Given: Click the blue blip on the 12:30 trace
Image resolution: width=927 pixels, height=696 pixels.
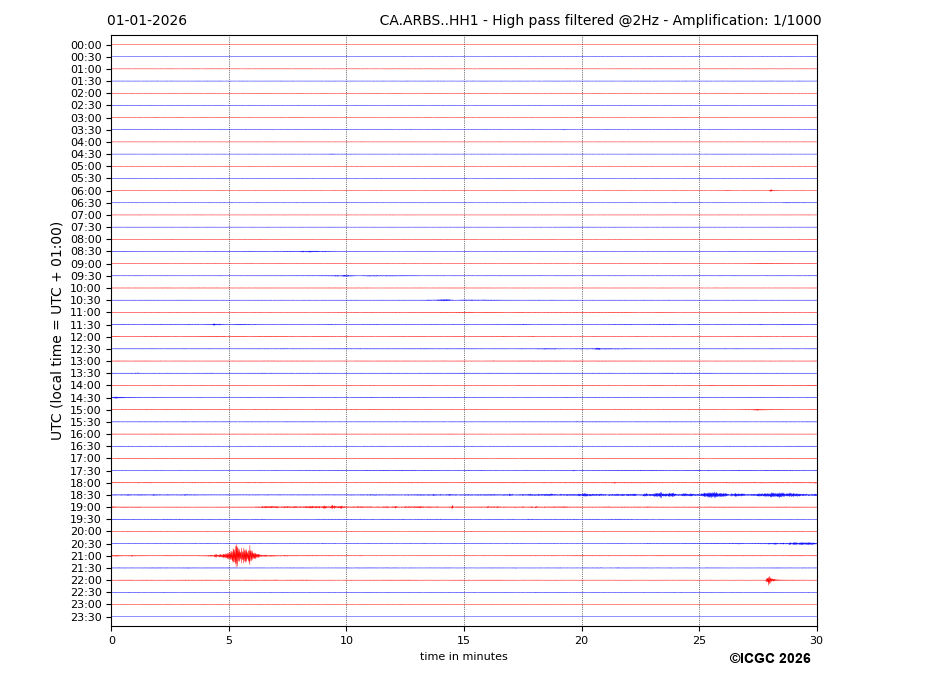Looking at the screenshot, I should [597, 349].
